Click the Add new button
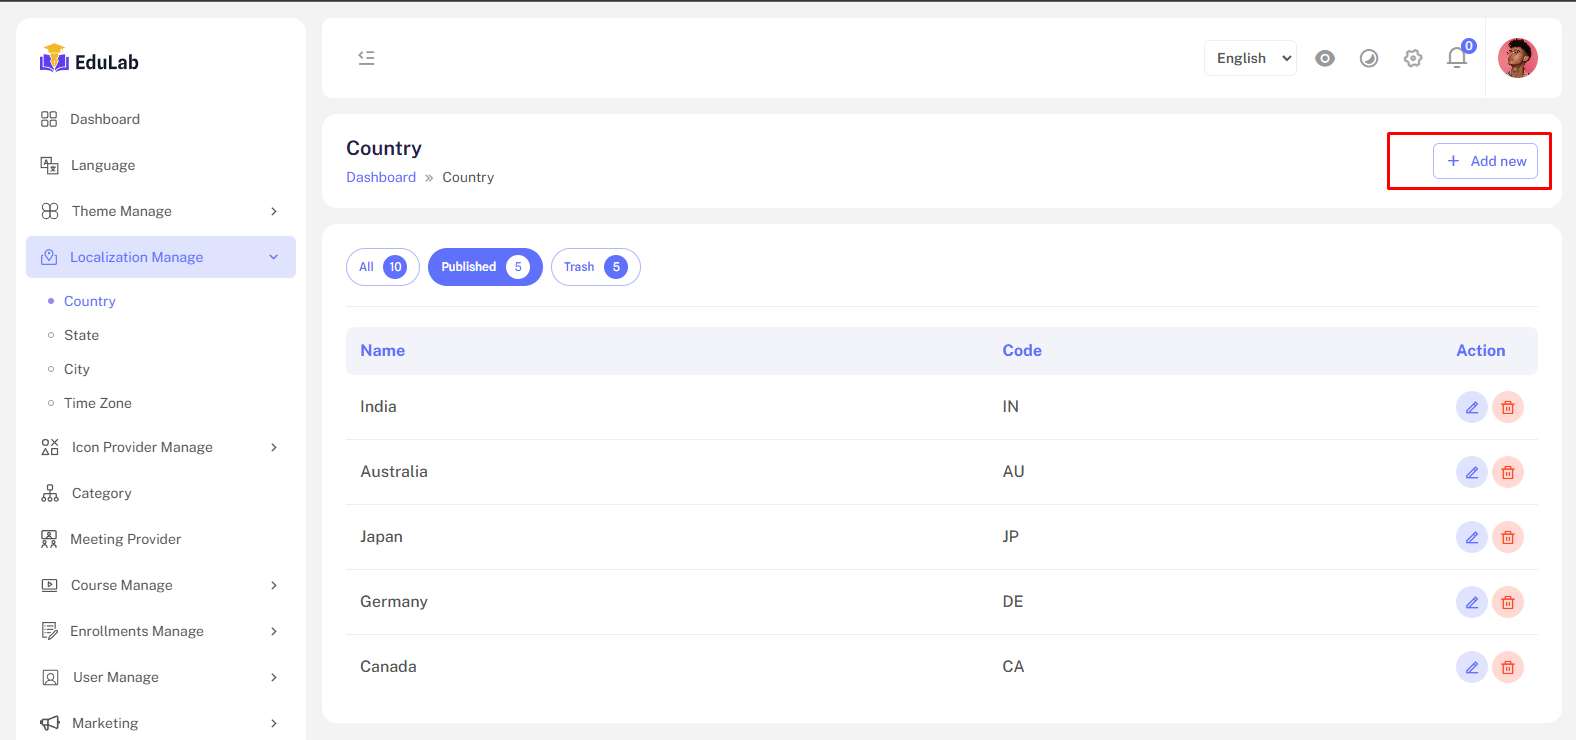The image size is (1576, 740). tap(1484, 161)
